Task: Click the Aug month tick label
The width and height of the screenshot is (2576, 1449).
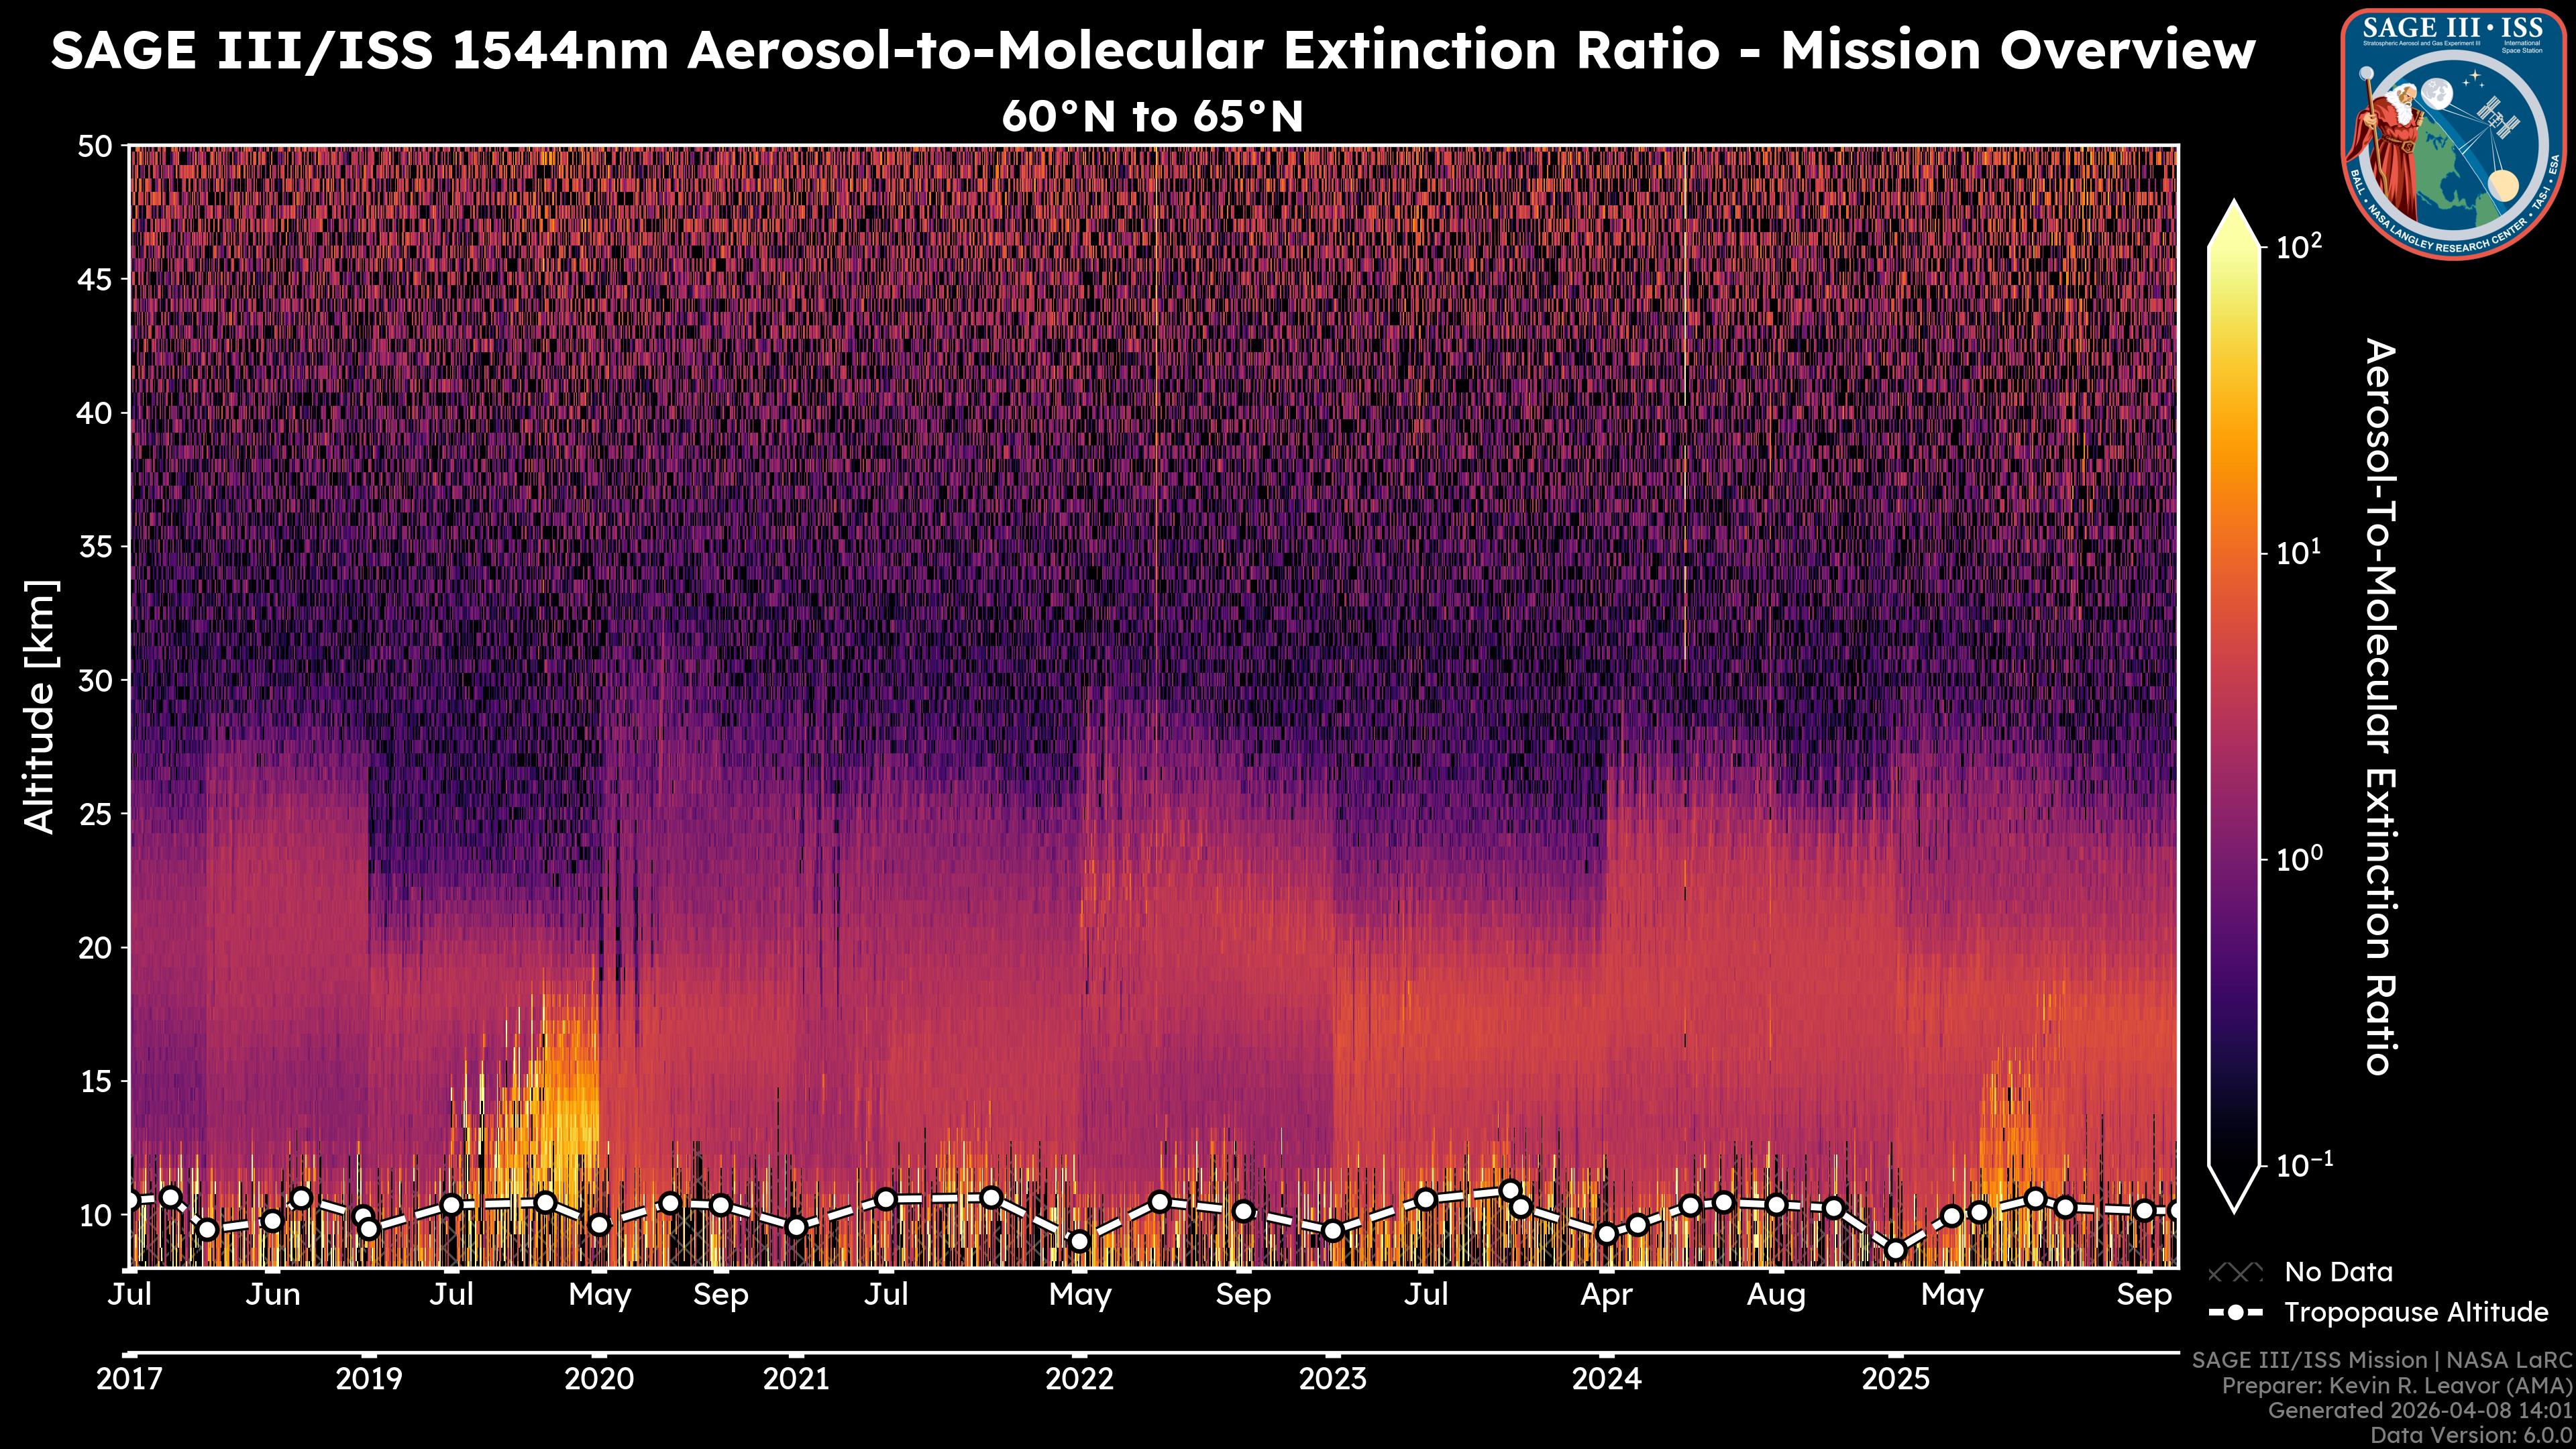Action: pyautogui.click(x=1776, y=1295)
